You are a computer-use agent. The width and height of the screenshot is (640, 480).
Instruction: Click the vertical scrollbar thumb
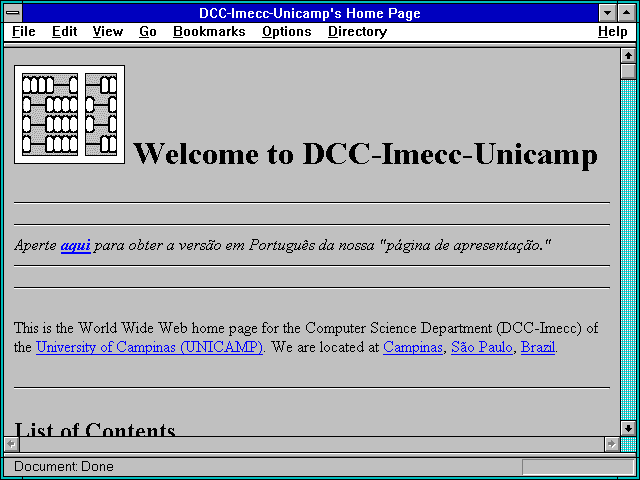coord(628,71)
